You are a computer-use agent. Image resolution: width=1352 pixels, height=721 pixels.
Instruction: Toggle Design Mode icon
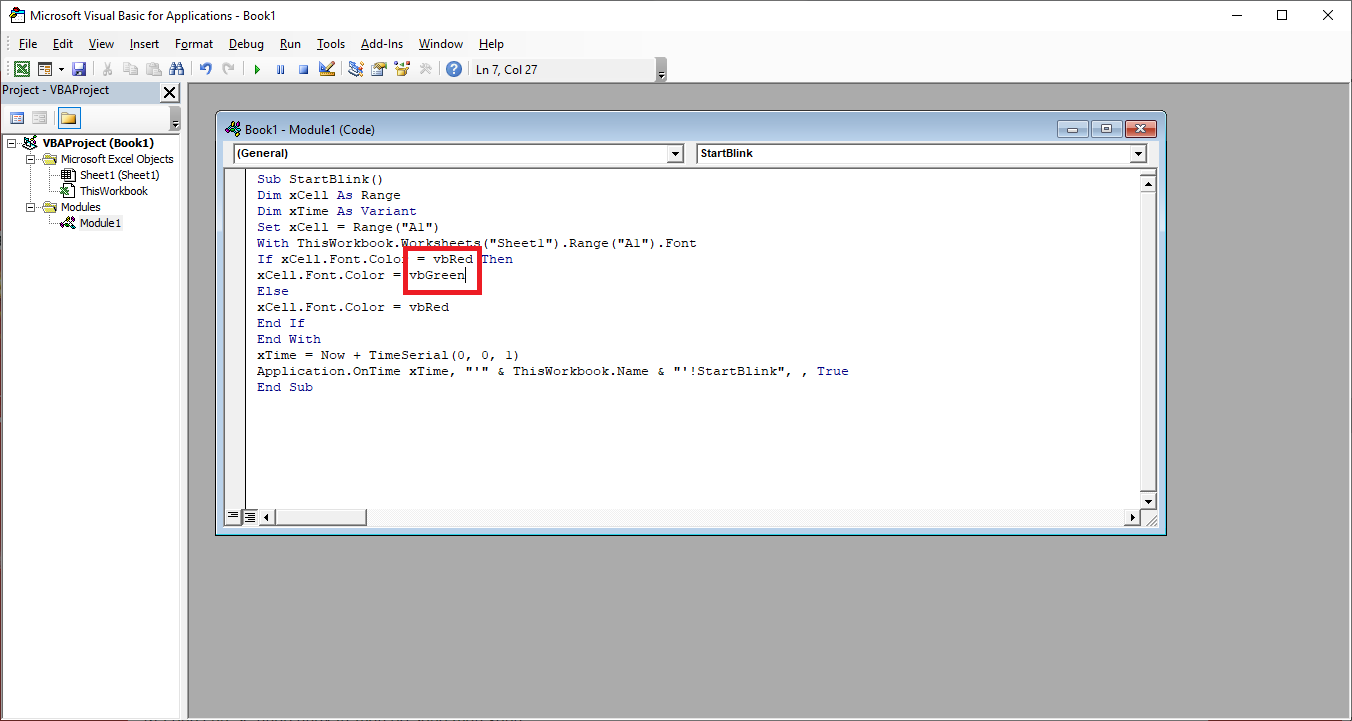[326, 69]
